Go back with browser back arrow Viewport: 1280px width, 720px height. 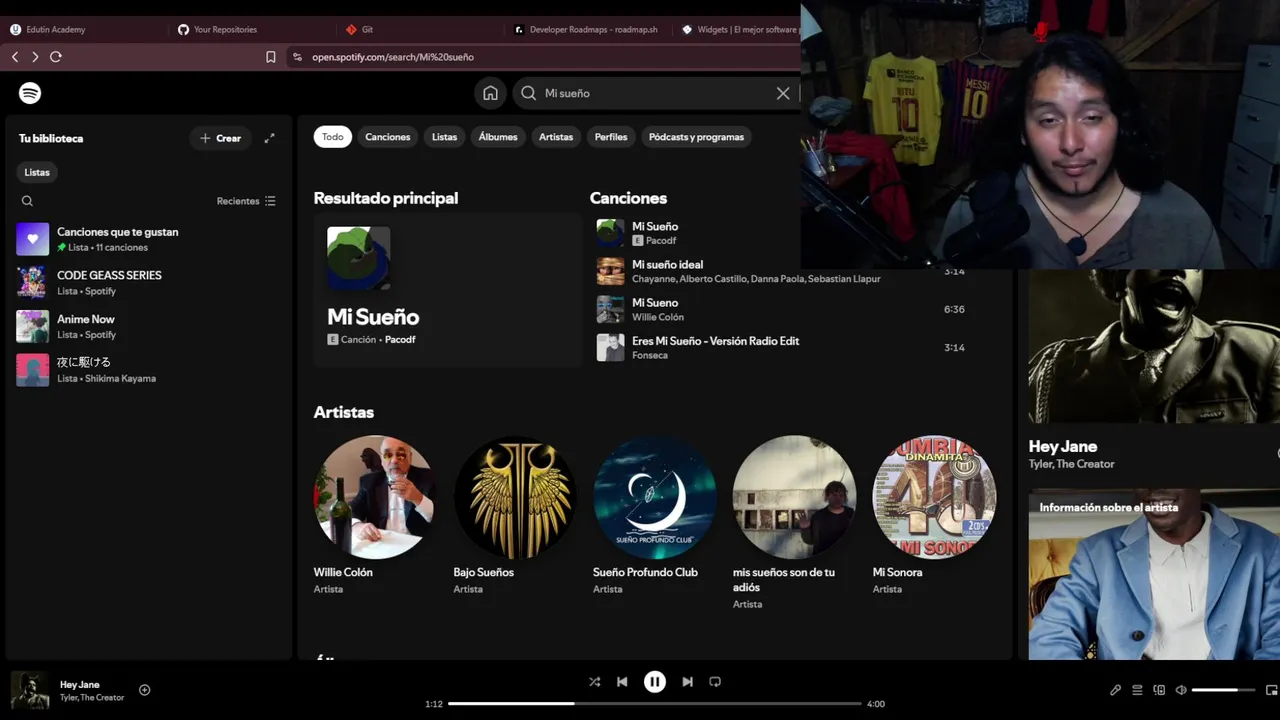tap(15, 57)
